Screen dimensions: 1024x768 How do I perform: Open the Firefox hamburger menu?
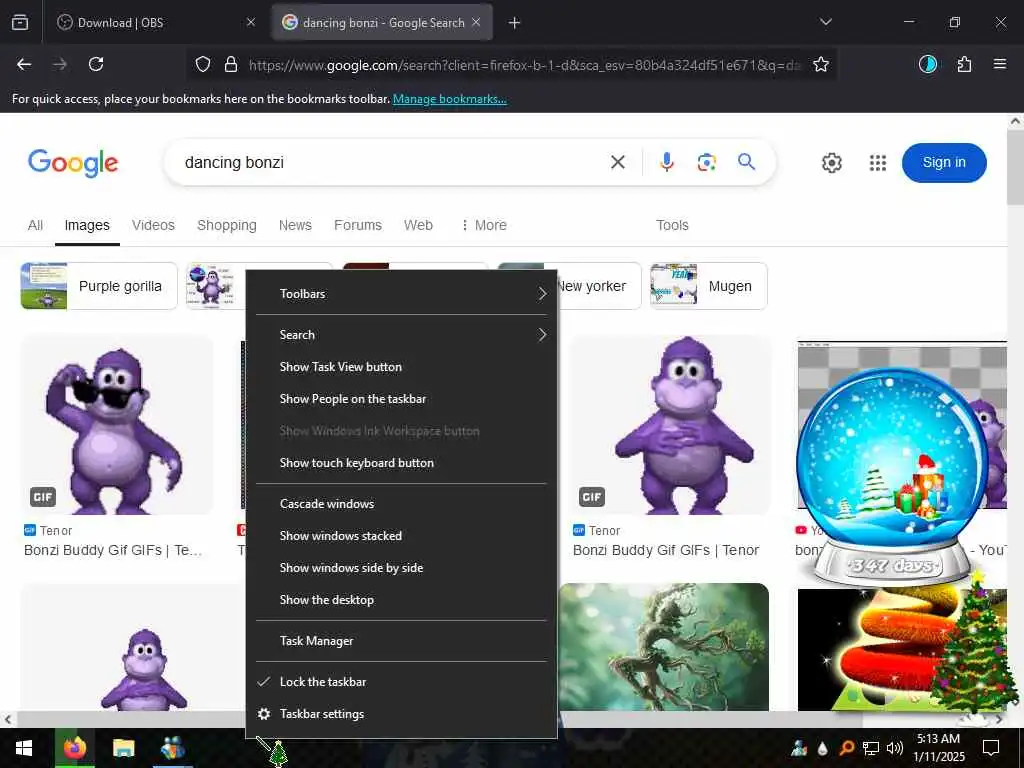pos(1000,64)
